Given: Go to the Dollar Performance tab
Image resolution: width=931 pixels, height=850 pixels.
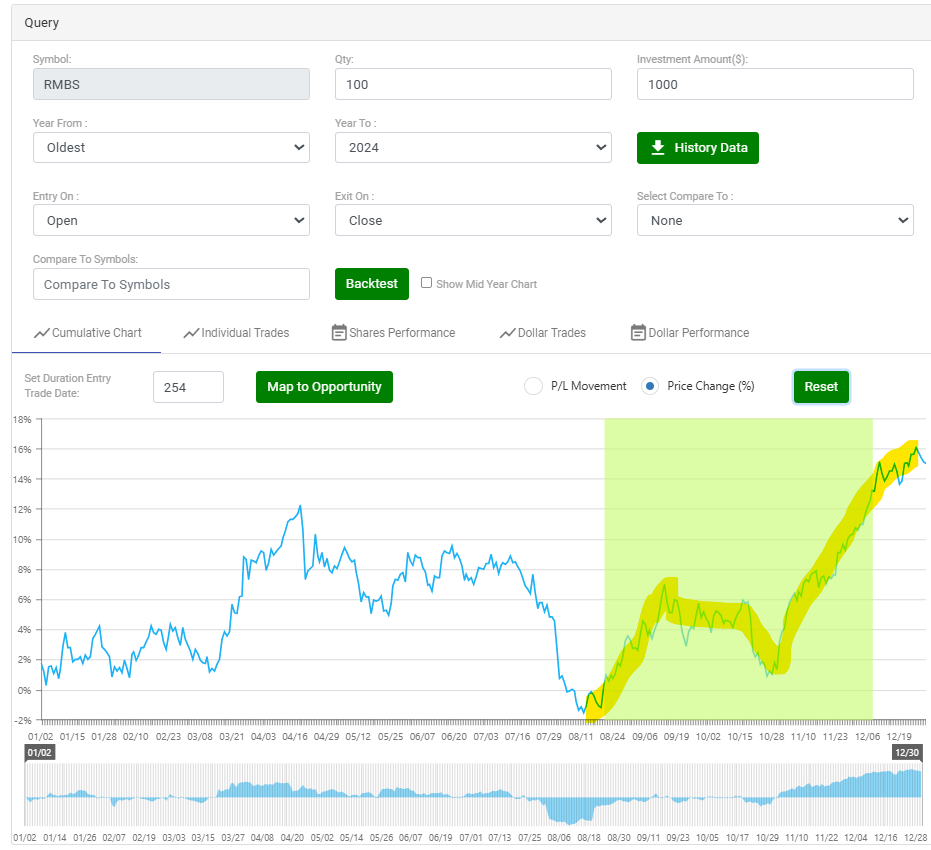Looking at the screenshot, I should pos(690,333).
